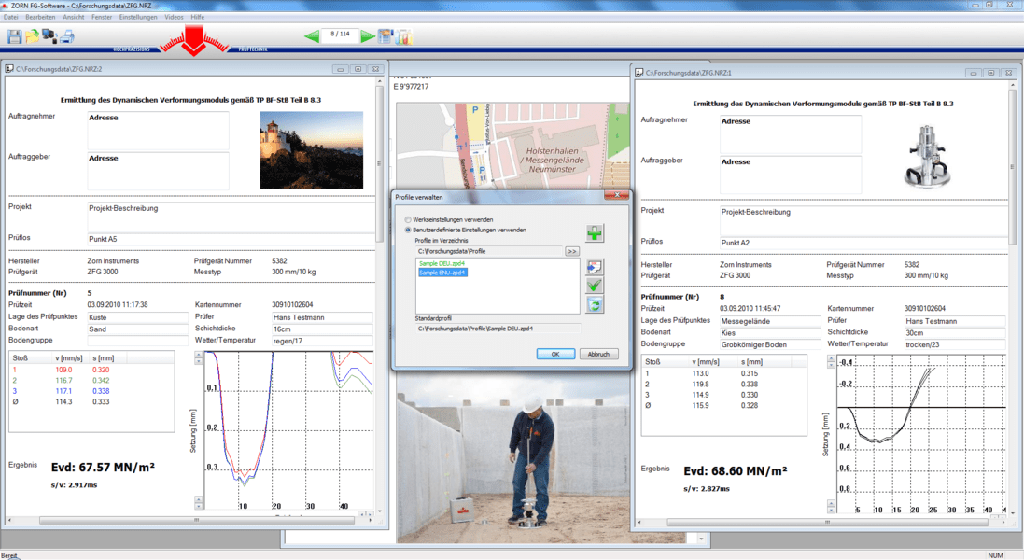Select Sample ENU.zpd4 in profile list
Viewport: 1024px width, 560px height.
pyautogui.click(x=443, y=272)
